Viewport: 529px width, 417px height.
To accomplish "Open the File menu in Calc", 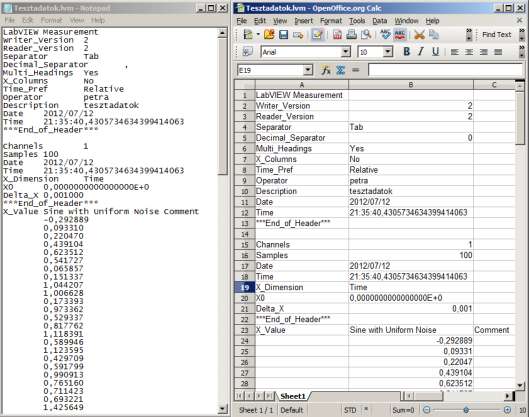I will 242,21.
